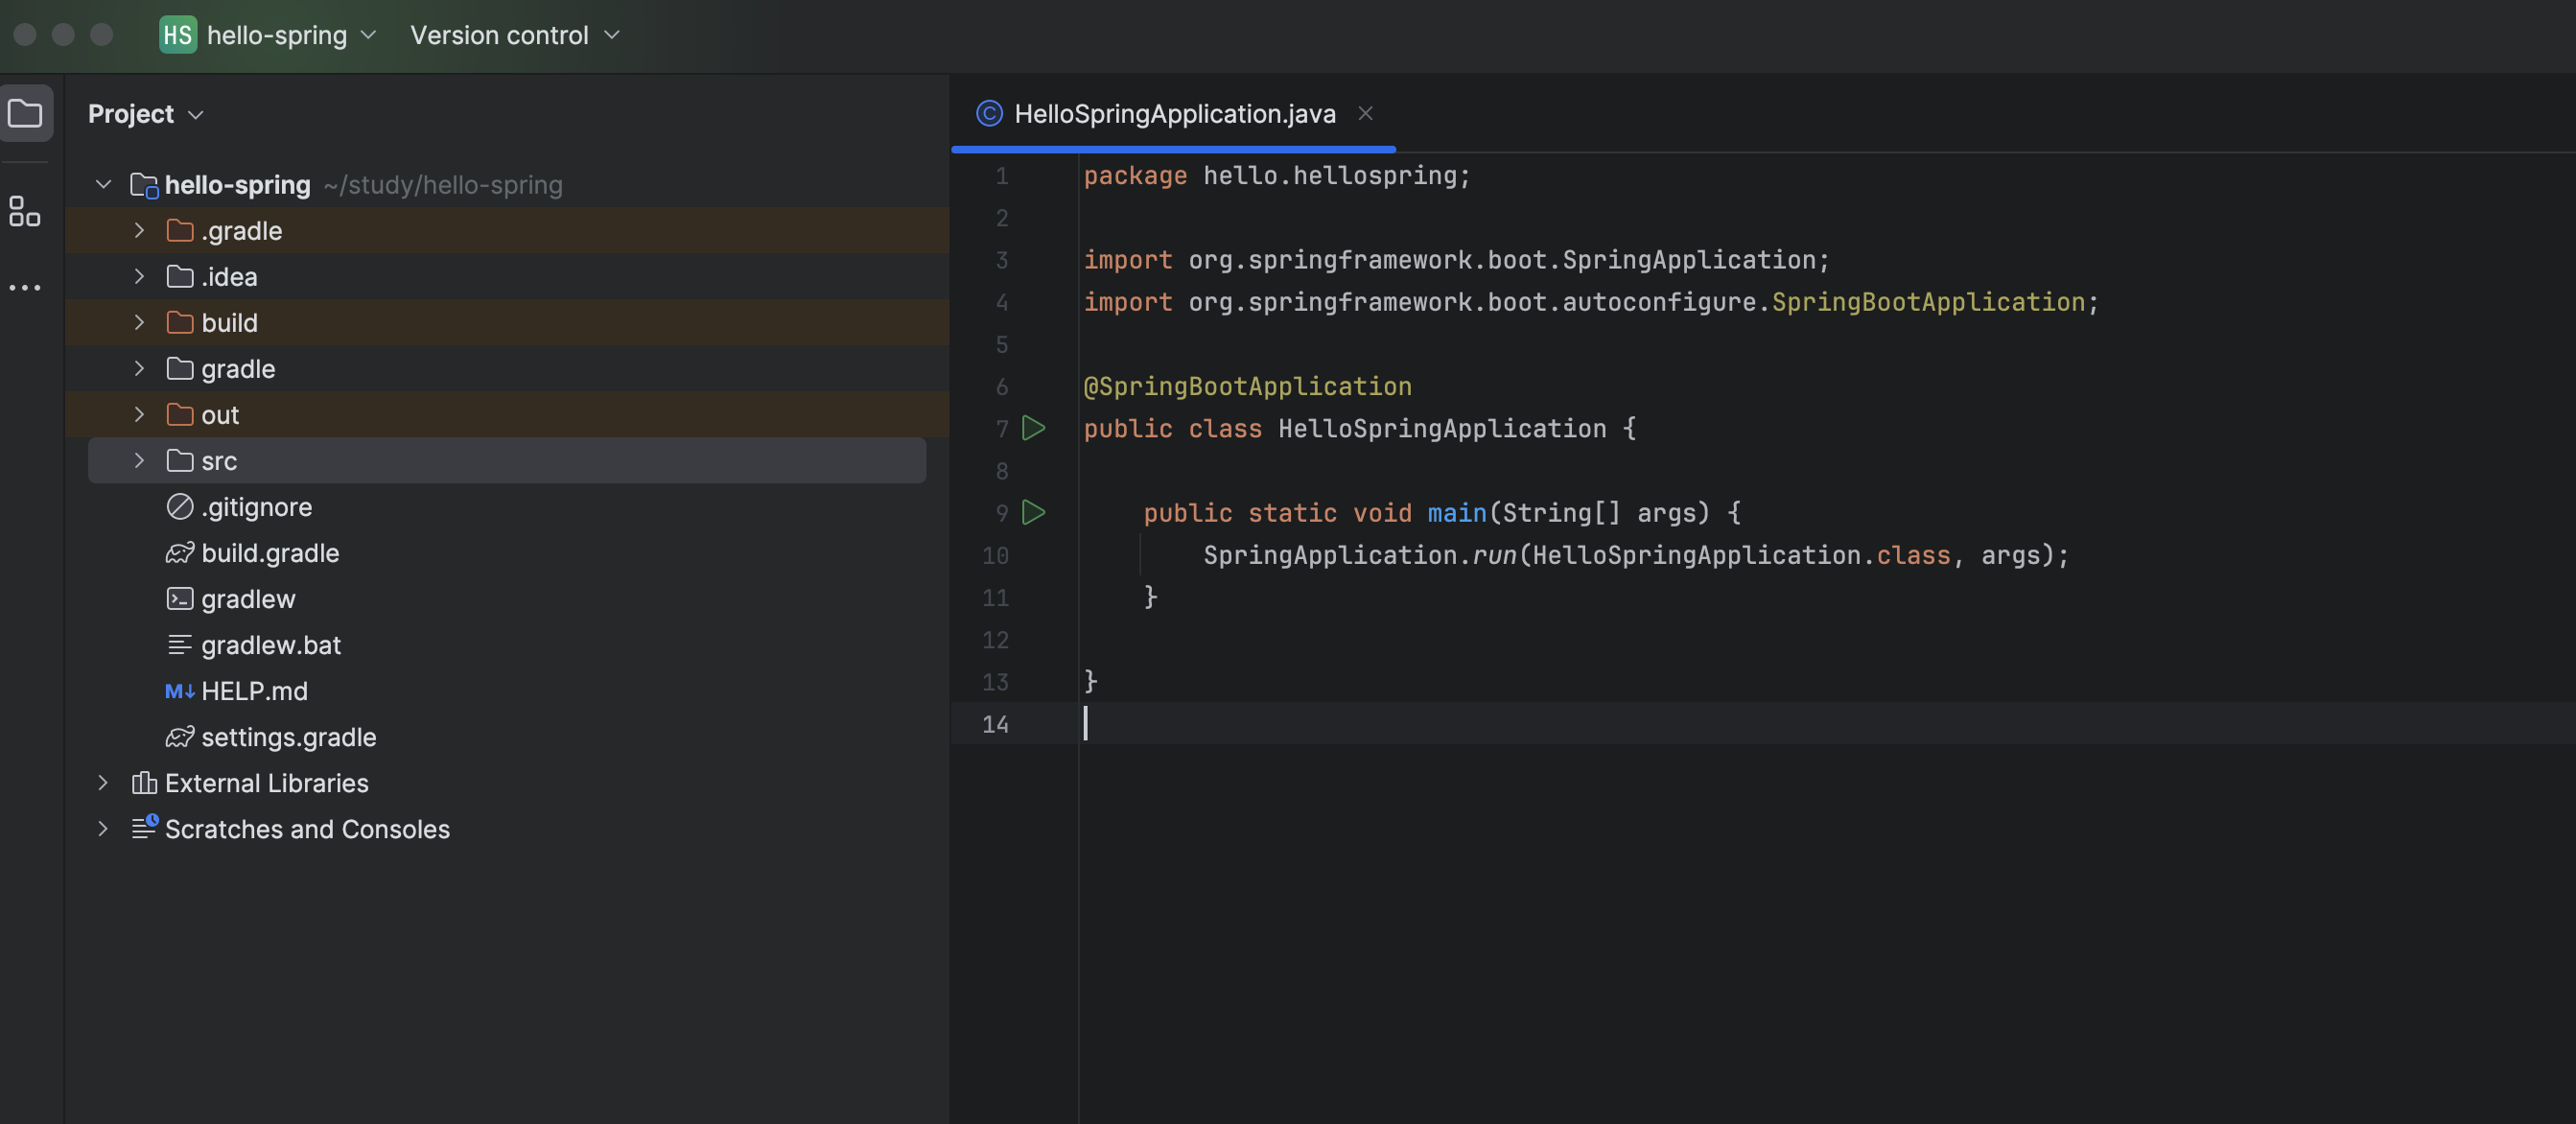Open the HELP.md markdown file
Image resolution: width=2576 pixels, height=1124 pixels.
[253, 691]
